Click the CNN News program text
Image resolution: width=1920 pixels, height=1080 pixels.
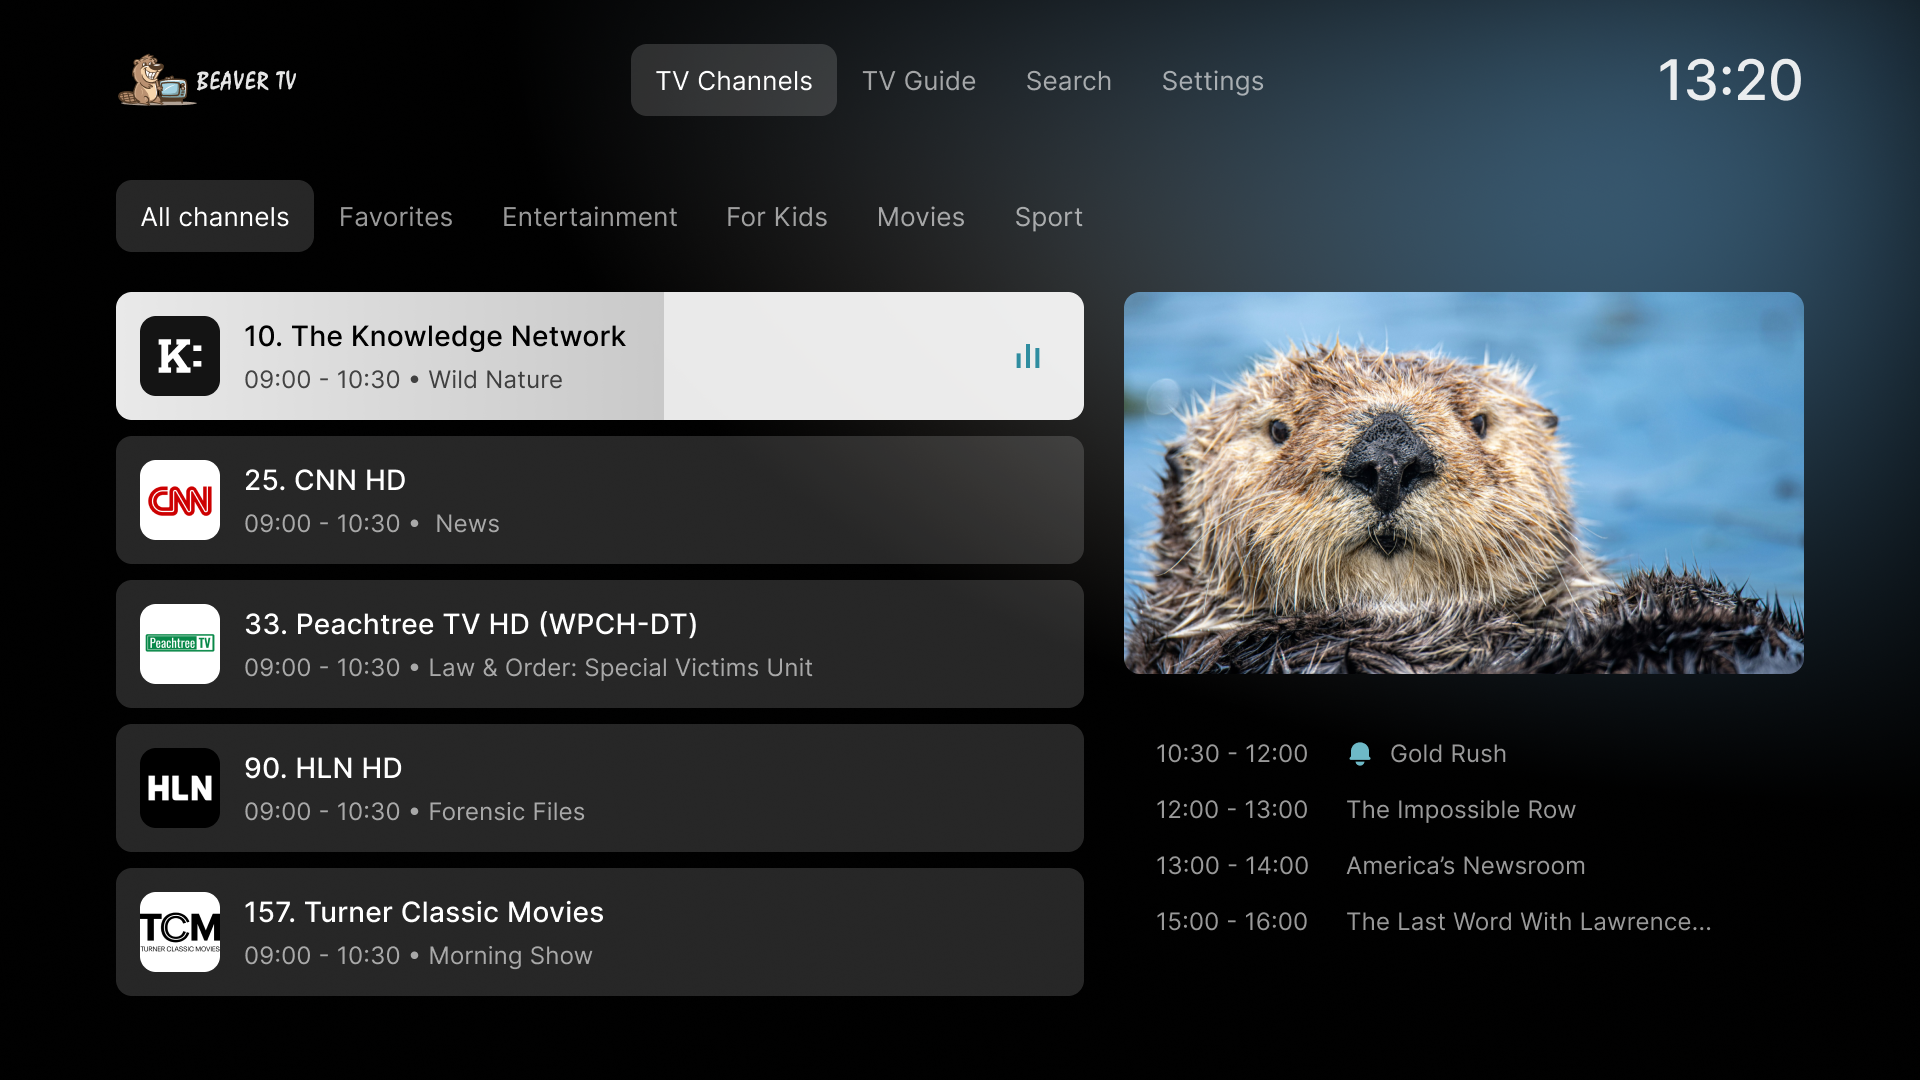tap(468, 524)
